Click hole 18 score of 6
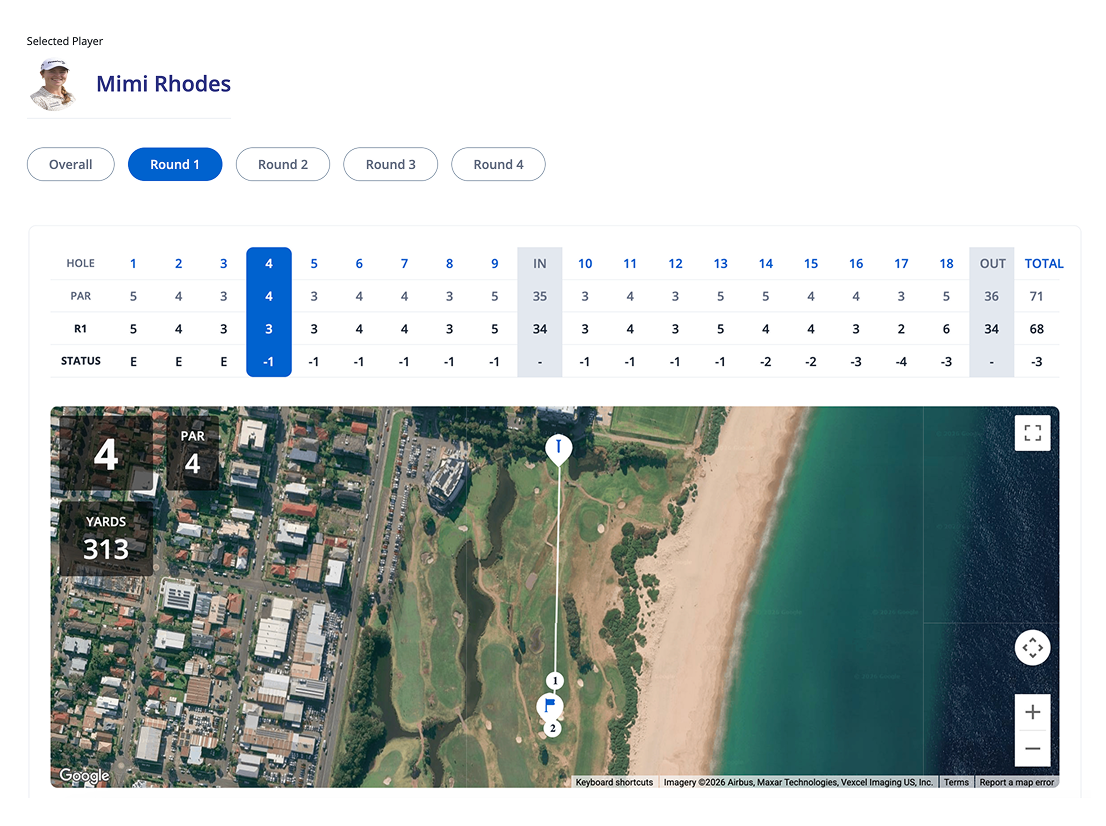The image size is (1106, 826). pyautogui.click(x=946, y=329)
